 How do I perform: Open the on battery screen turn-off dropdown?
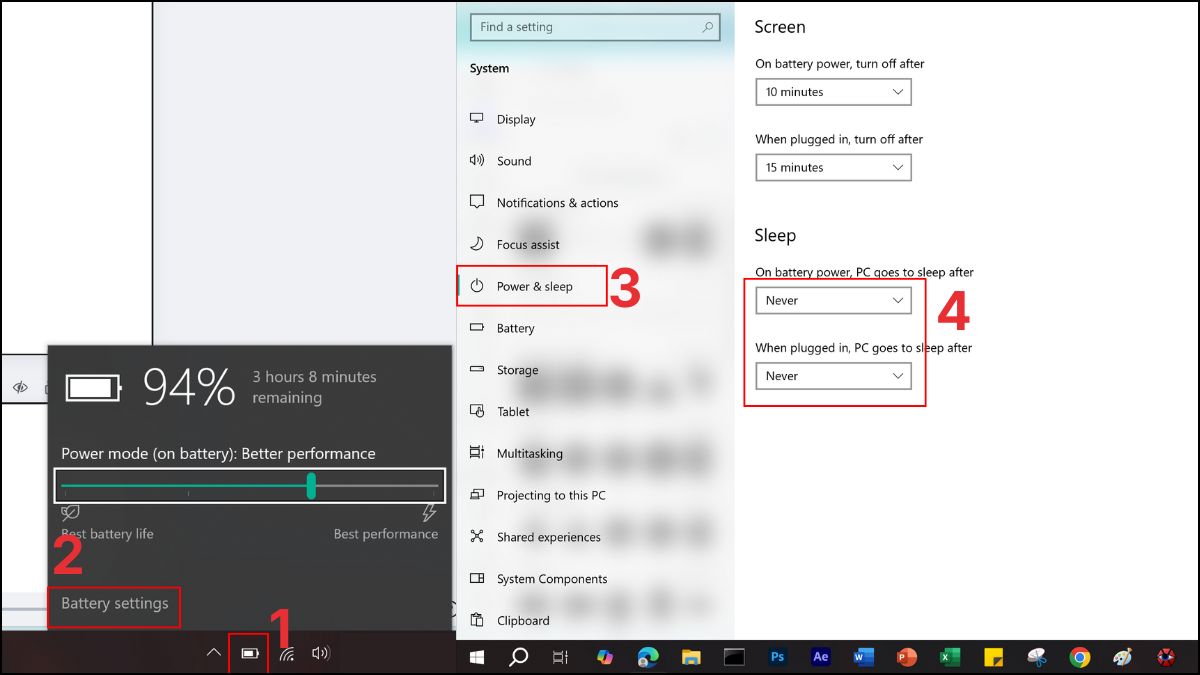click(x=834, y=92)
